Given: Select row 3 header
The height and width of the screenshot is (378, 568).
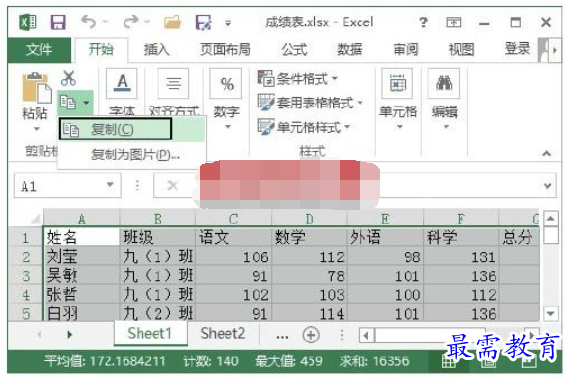Looking at the screenshot, I should pyautogui.click(x=25, y=276).
